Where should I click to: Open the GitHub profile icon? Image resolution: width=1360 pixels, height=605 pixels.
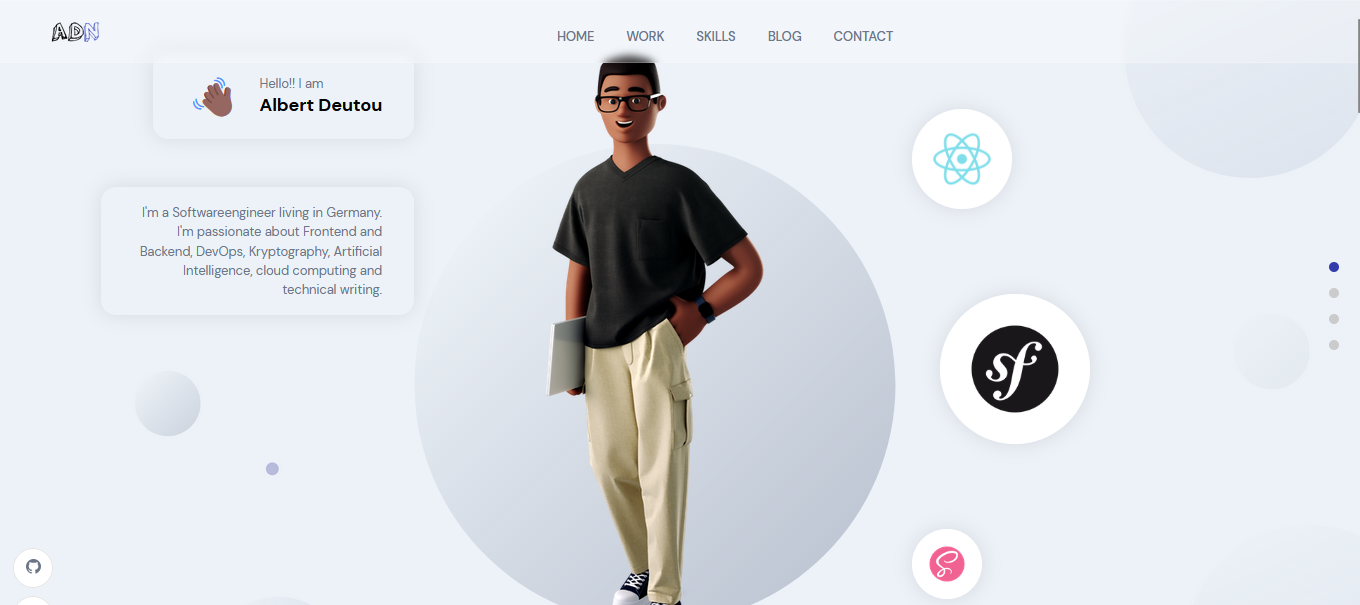(x=33, y=567)
